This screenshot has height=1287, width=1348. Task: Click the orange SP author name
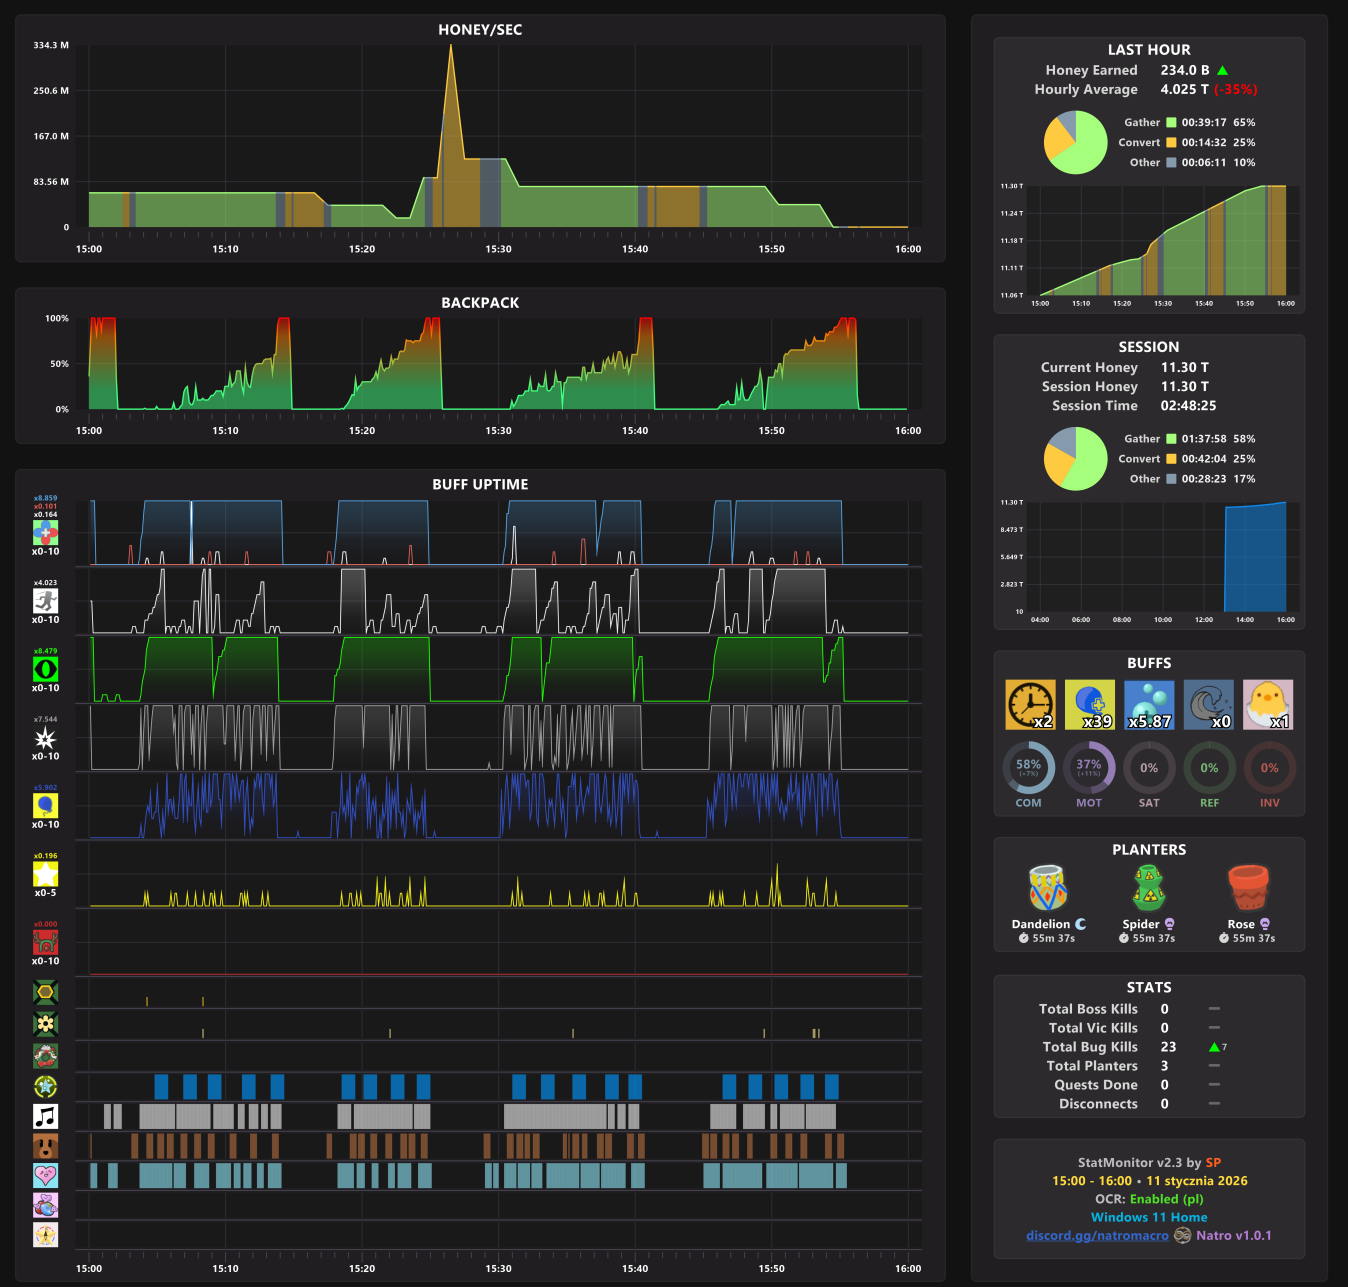pyautogui.click(x=1213, y=1163)
